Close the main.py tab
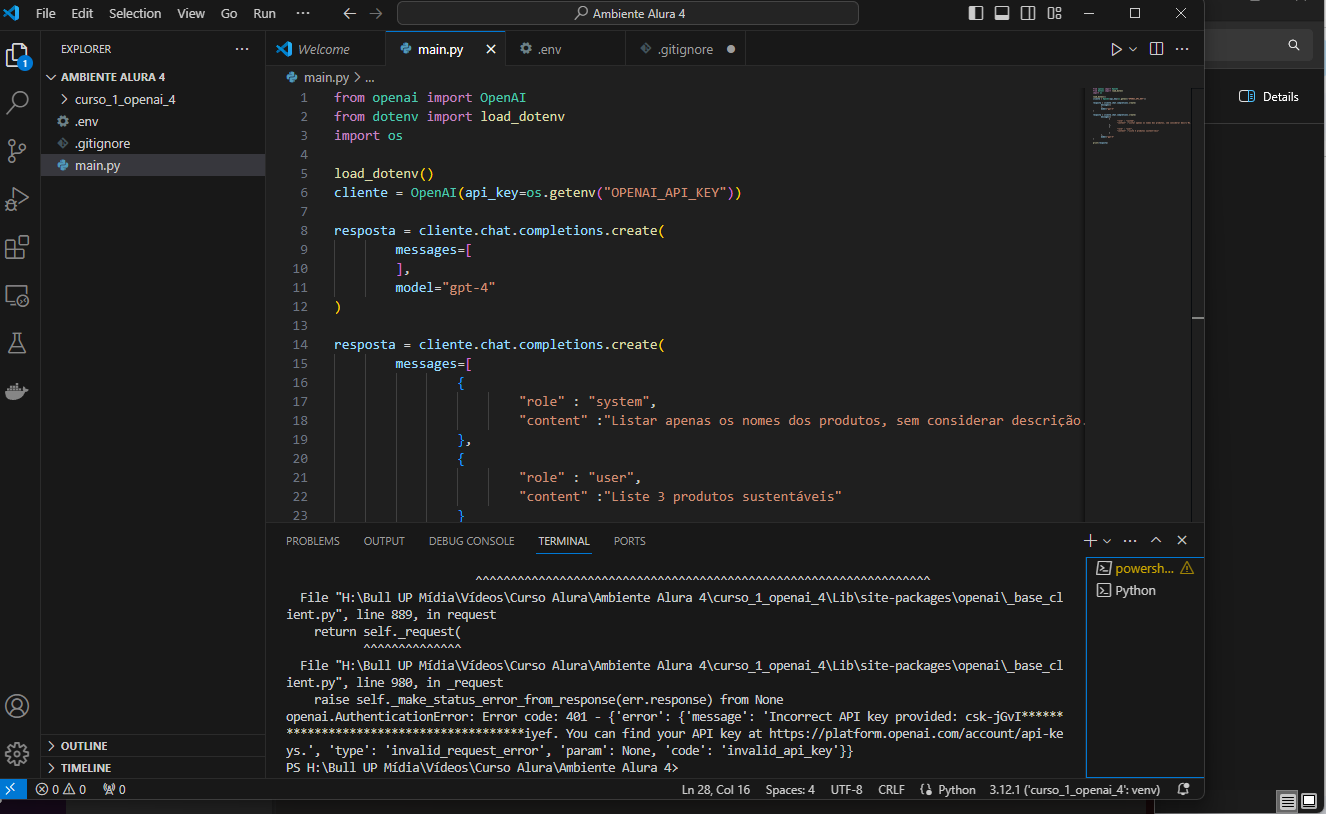Viewport: 1326px width, 814px height. click(489, 49)
